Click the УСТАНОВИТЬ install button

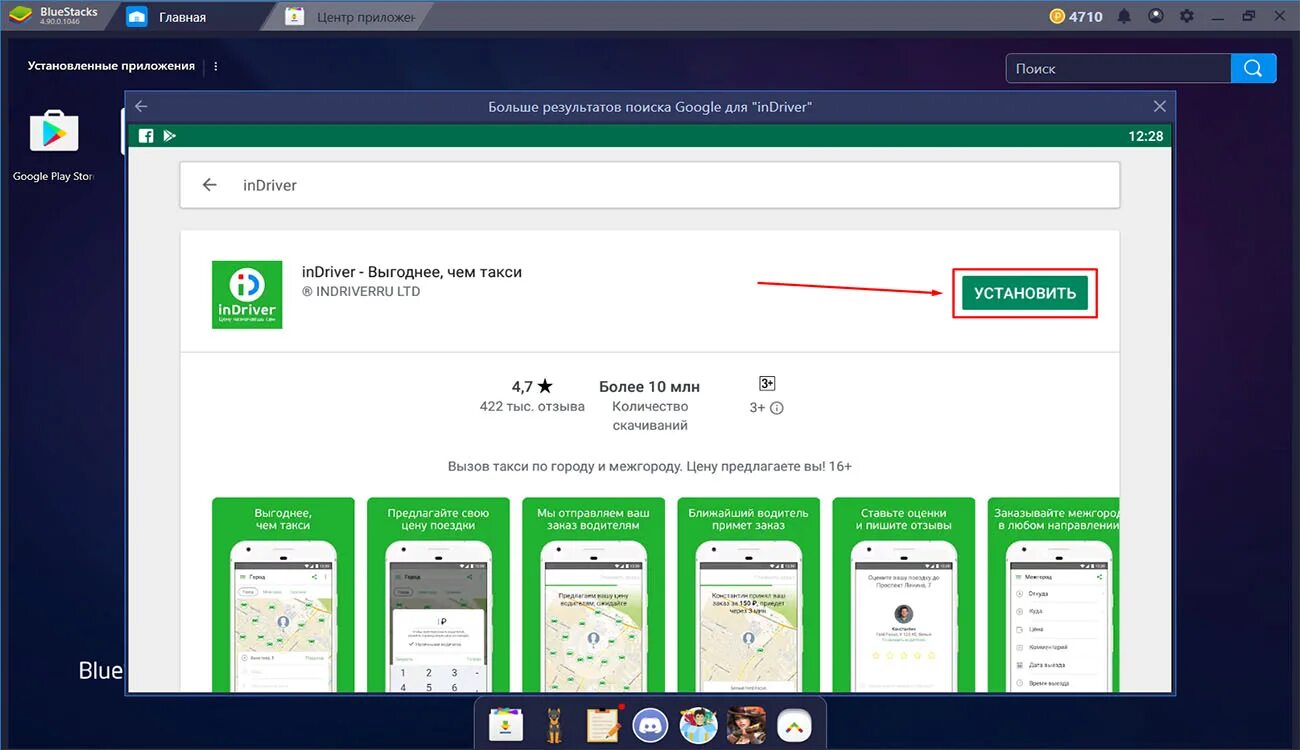tap(1025, 293)
